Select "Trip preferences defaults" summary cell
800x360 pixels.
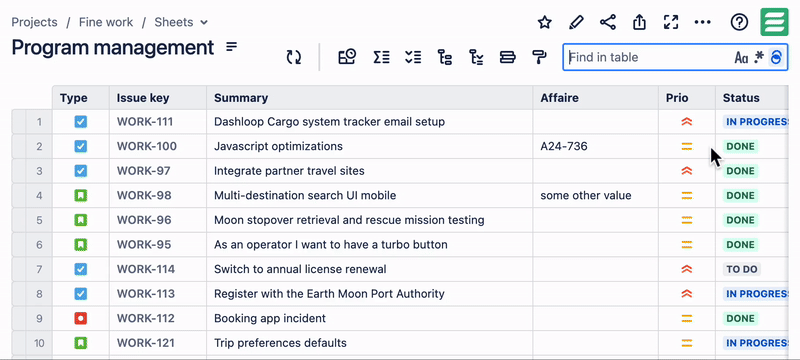[370, 343]
